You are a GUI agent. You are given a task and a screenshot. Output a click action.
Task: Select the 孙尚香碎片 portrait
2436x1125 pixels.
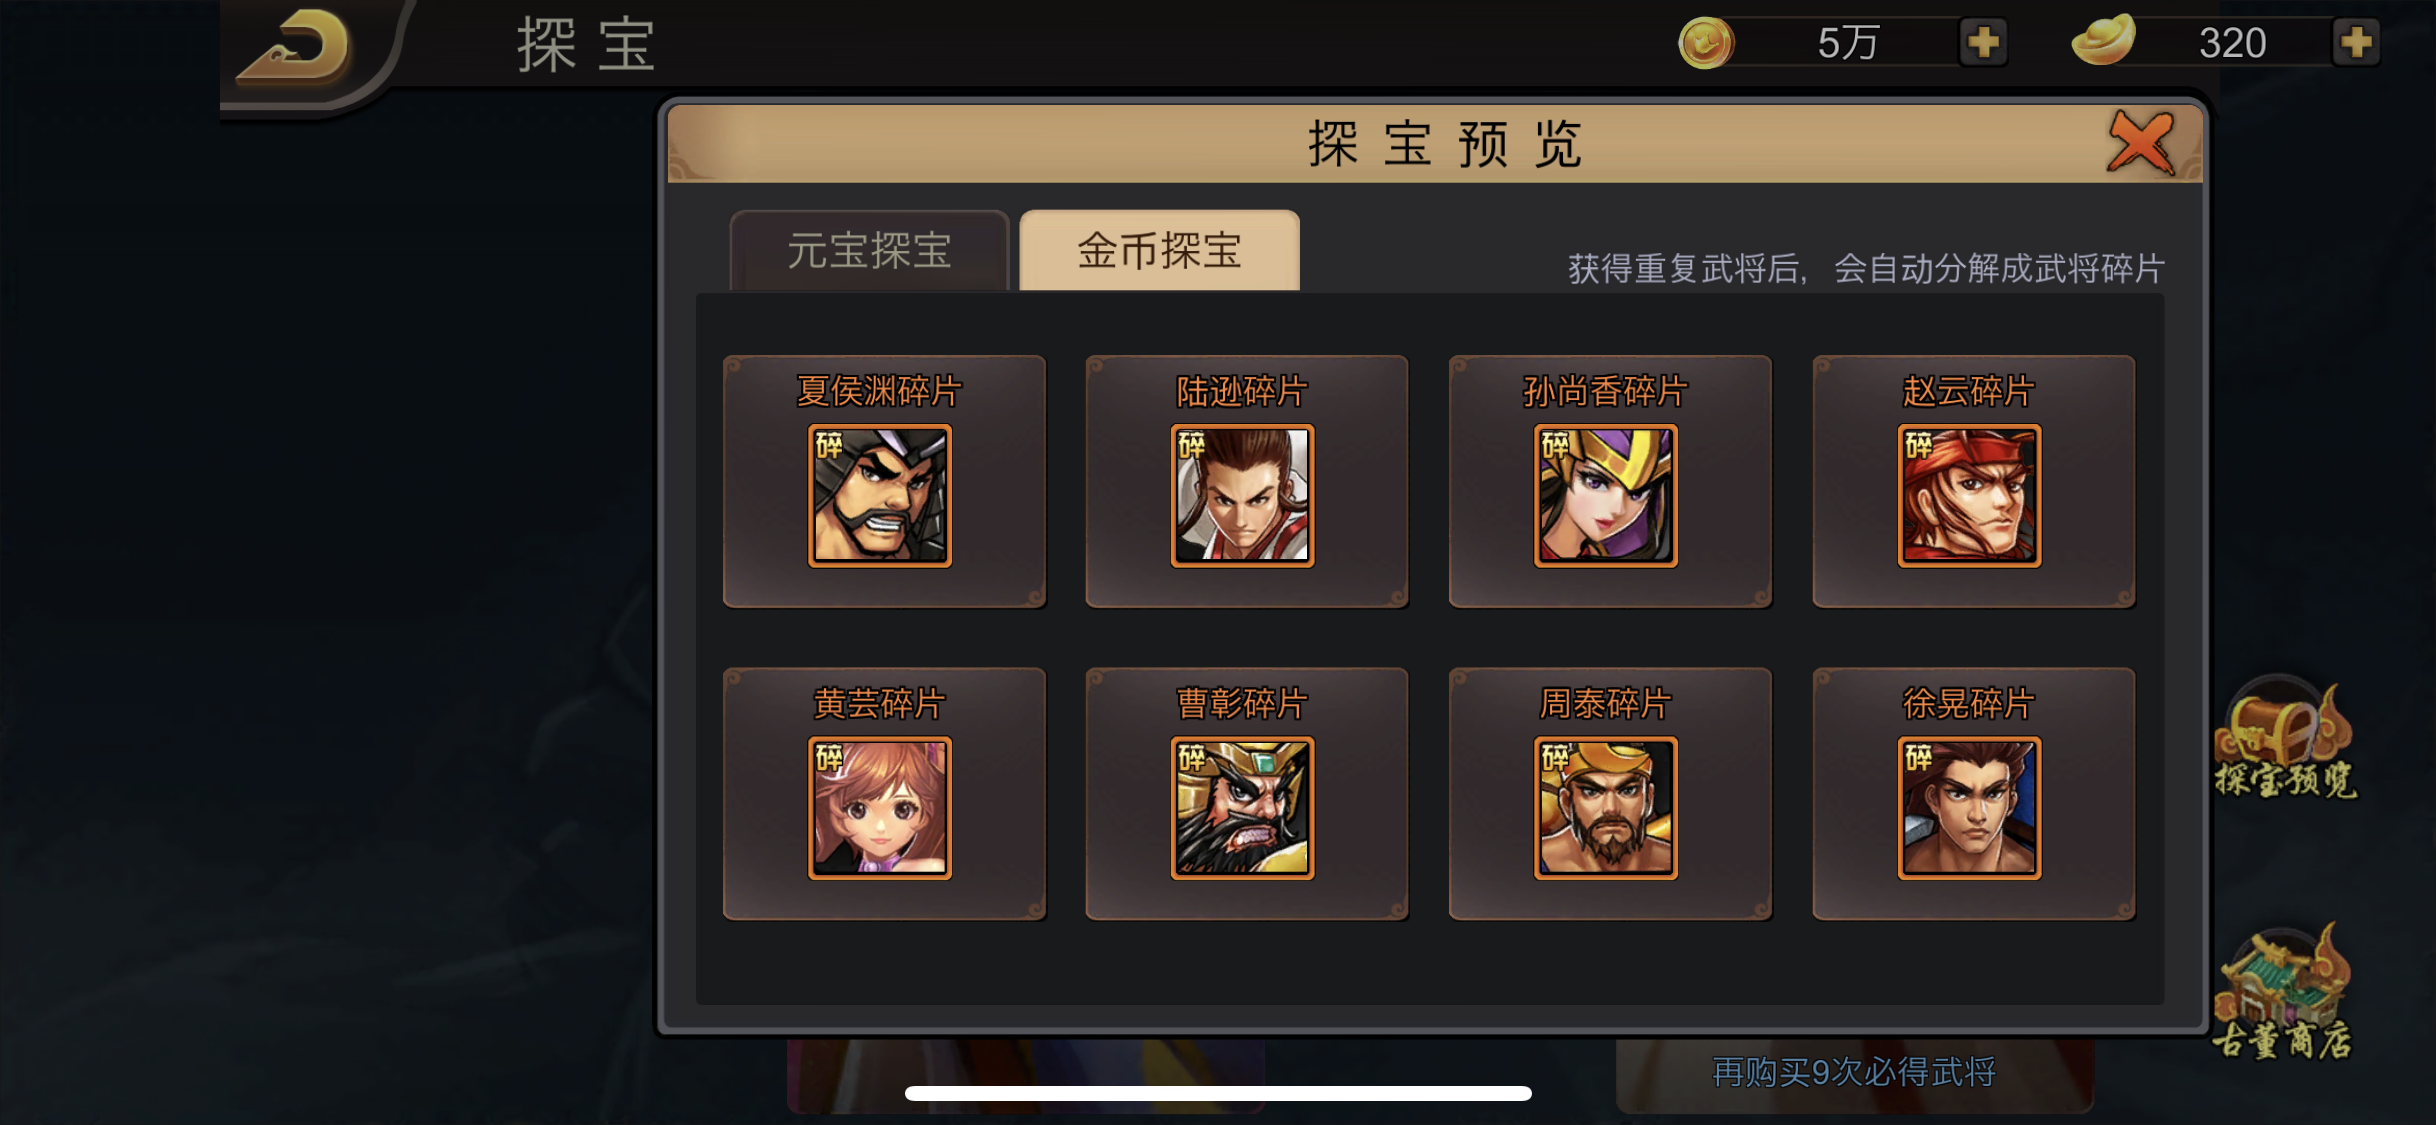(x=1606, y=495)
